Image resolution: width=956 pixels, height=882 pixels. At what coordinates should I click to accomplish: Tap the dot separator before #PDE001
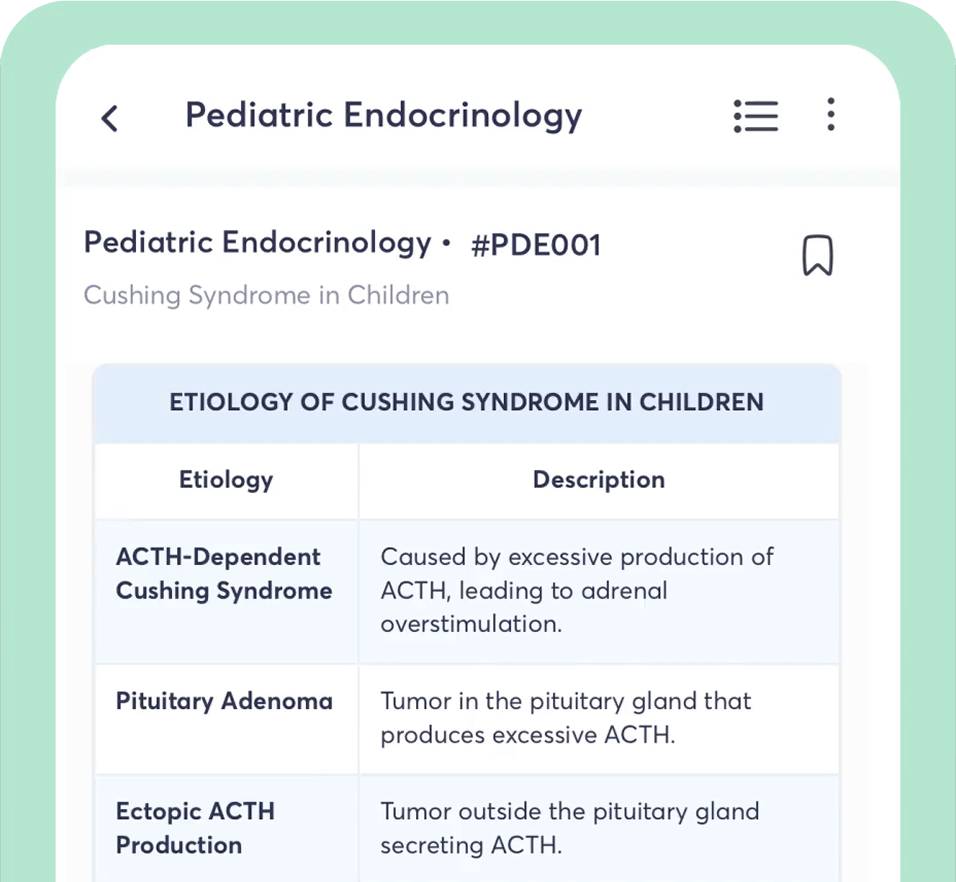pos(446,243)
